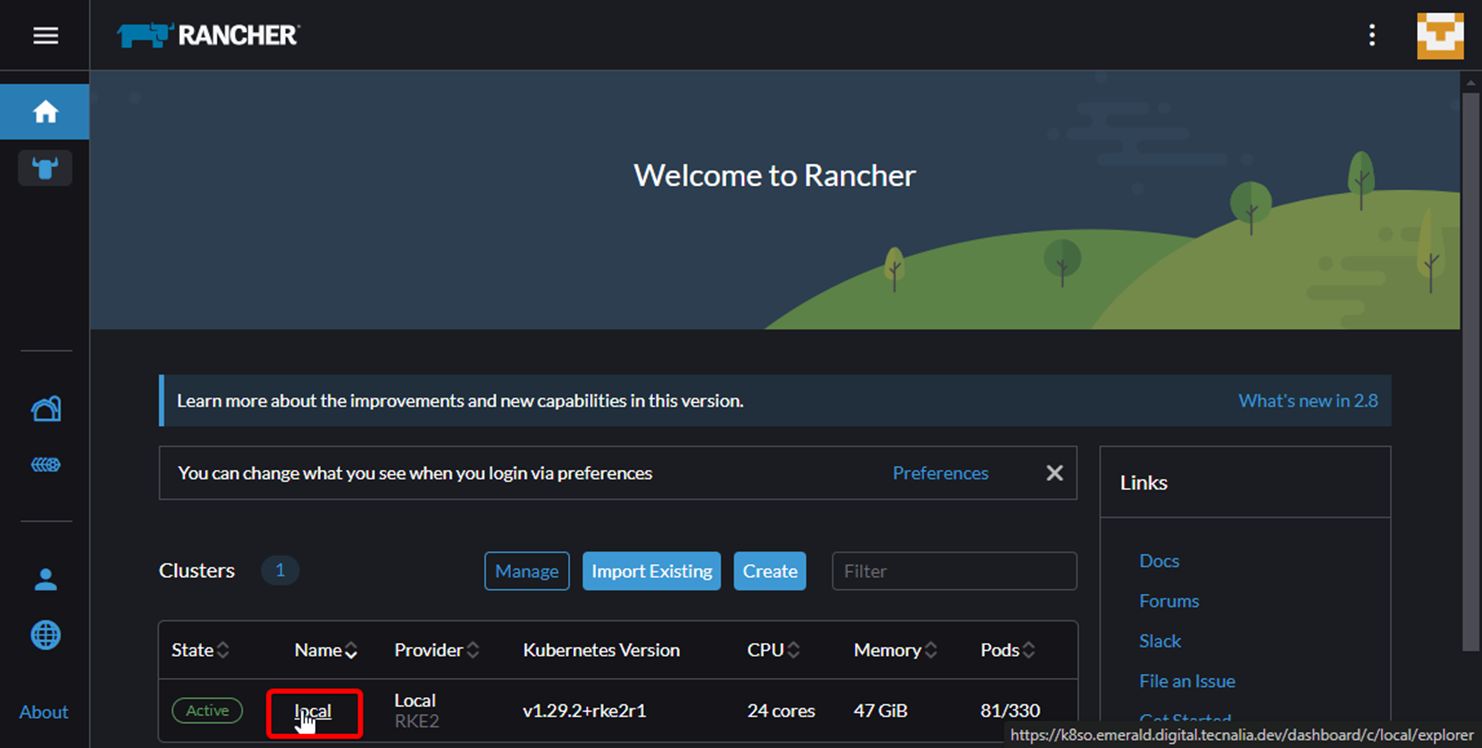This screenshot has height=748, width=1482.
Task: Open the user avatar menu
Action: click(1440, 36)
